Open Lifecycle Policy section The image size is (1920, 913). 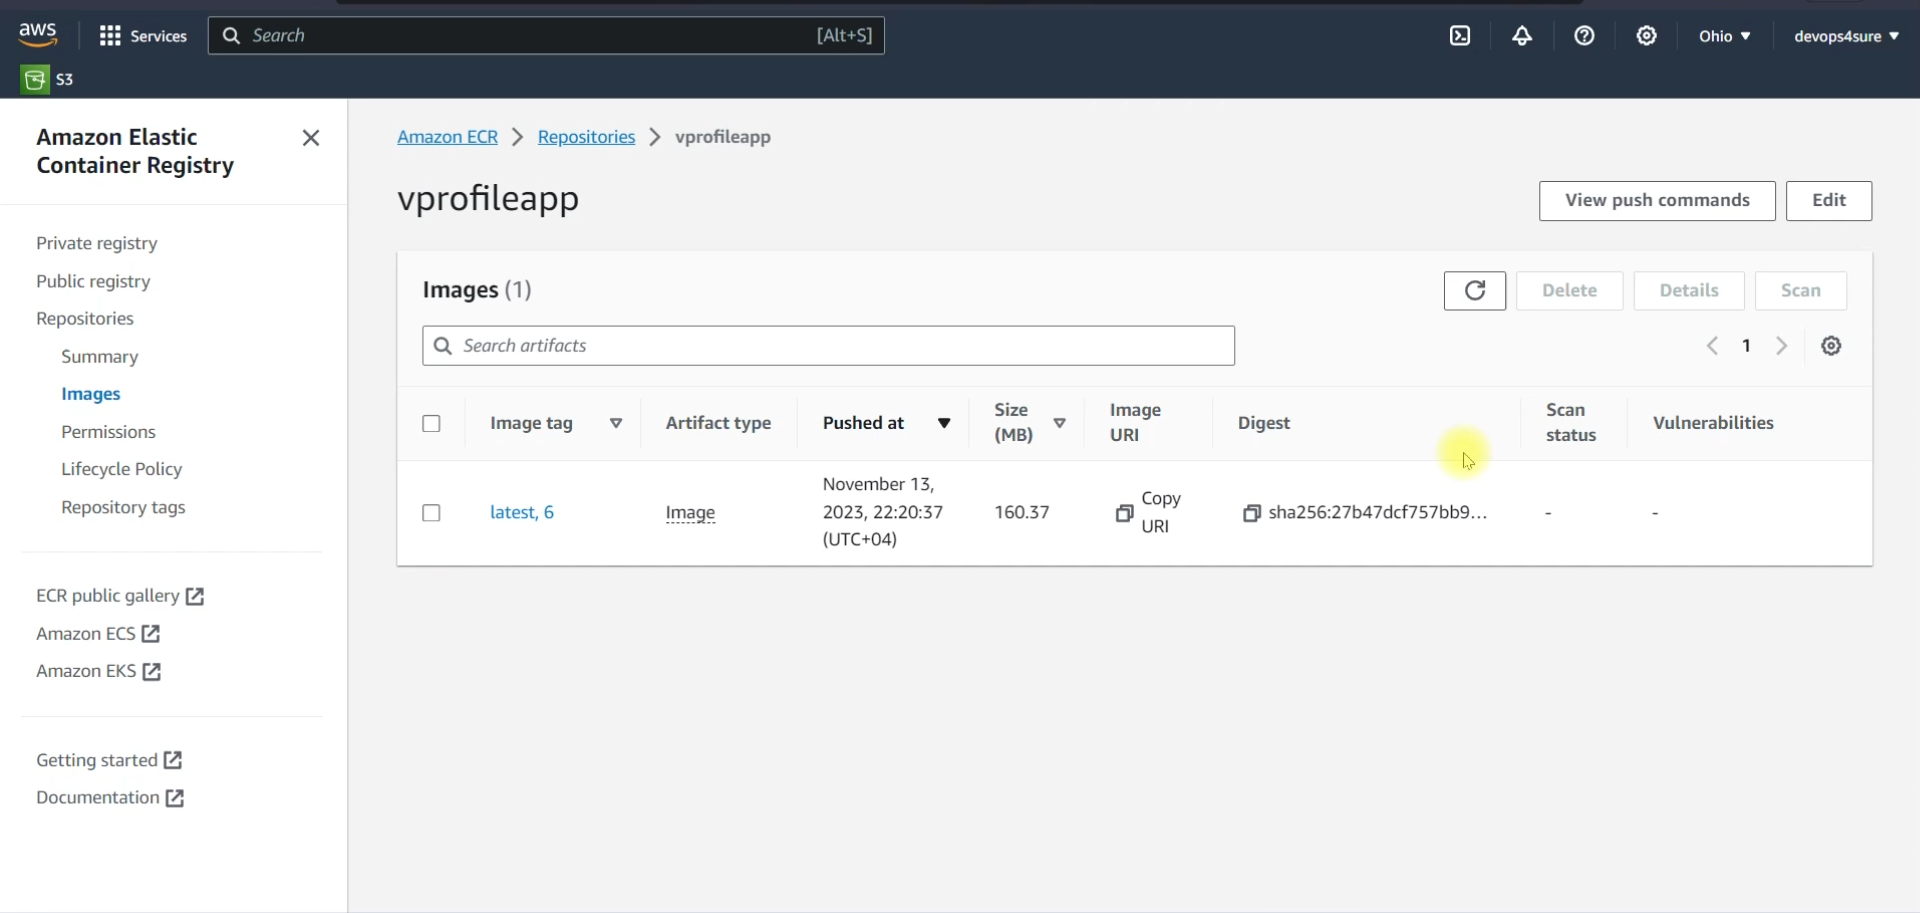pos(121,469)
